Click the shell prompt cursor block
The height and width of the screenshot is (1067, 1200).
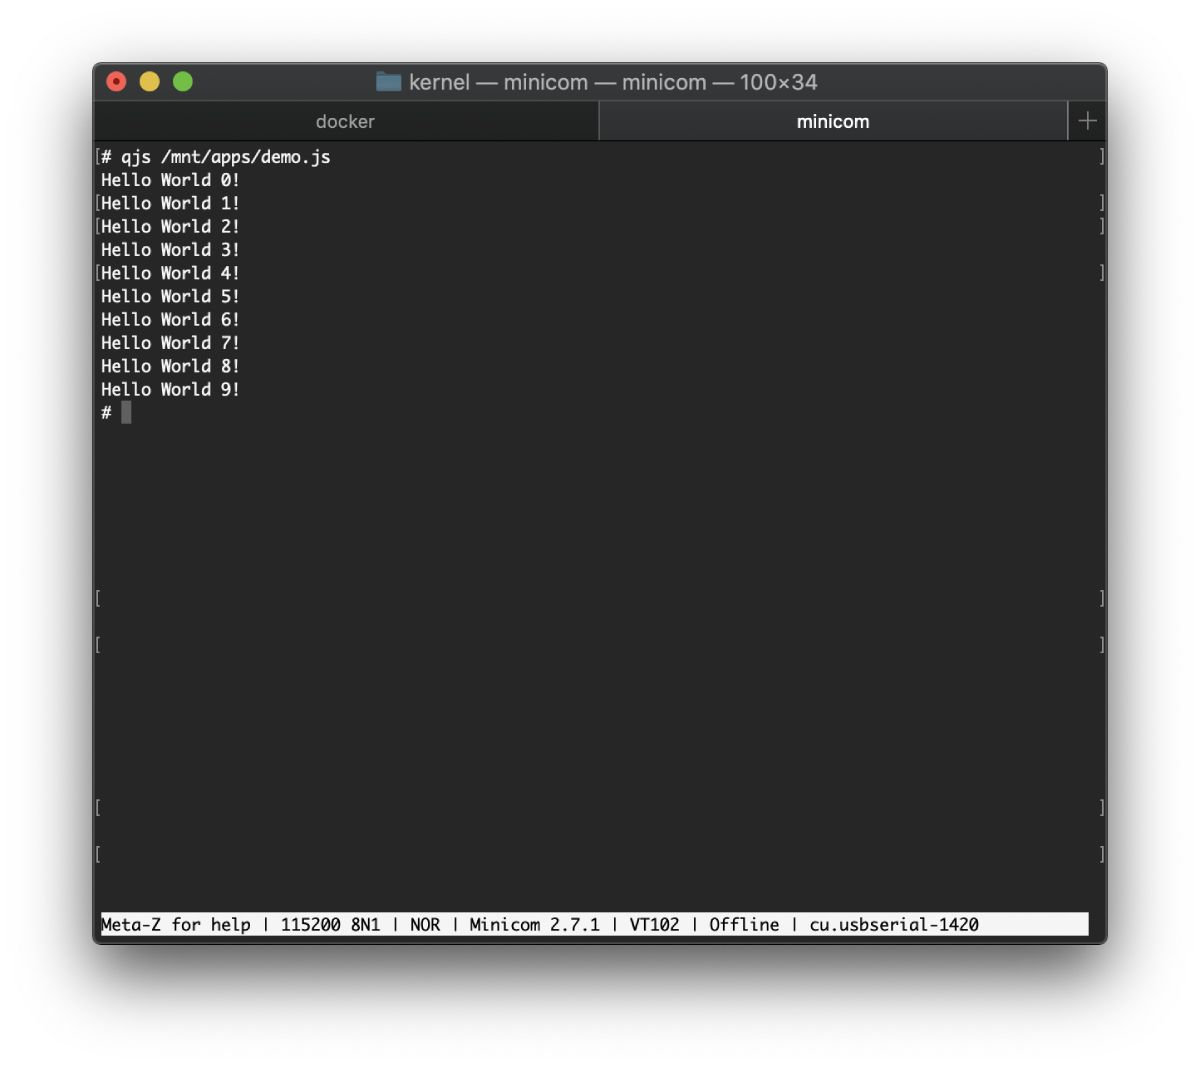[126, 412]
